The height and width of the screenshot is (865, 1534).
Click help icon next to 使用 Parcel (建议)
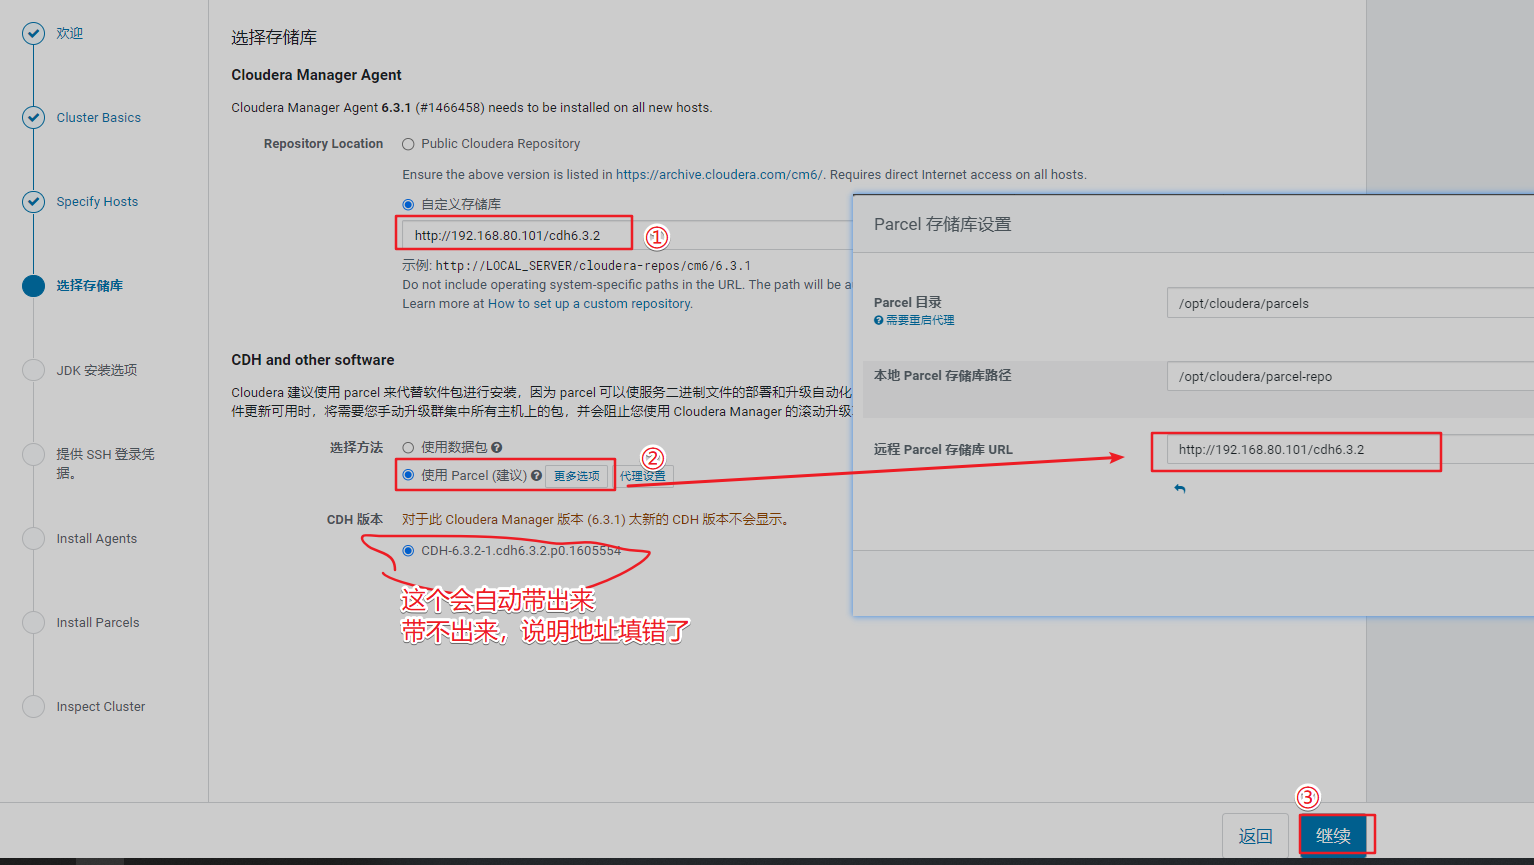point(537,476)
